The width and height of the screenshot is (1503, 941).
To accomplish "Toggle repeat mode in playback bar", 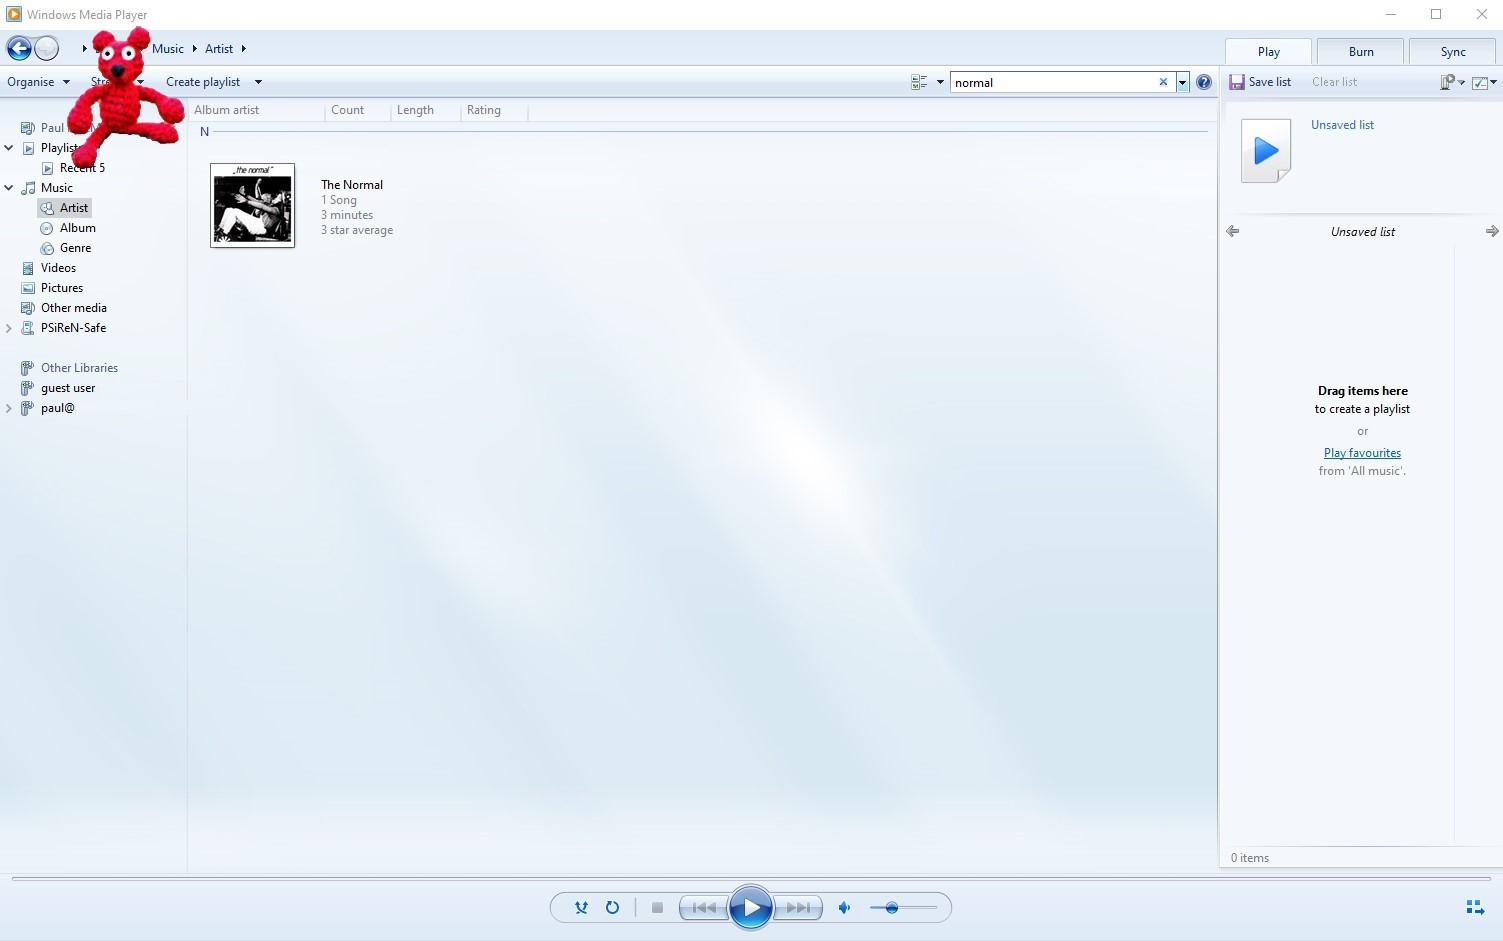I will point(612,908).
